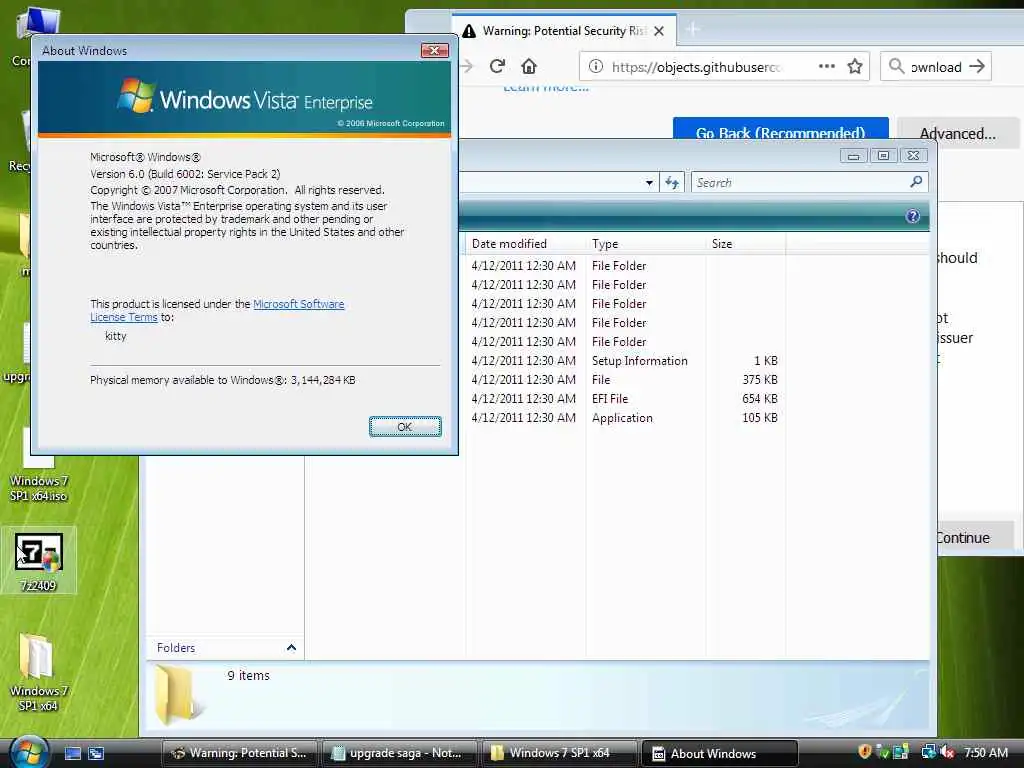Select the Warning: Potential Security Risk tab
Viewport: 1024px width, 768px height.
pos(564,31)
